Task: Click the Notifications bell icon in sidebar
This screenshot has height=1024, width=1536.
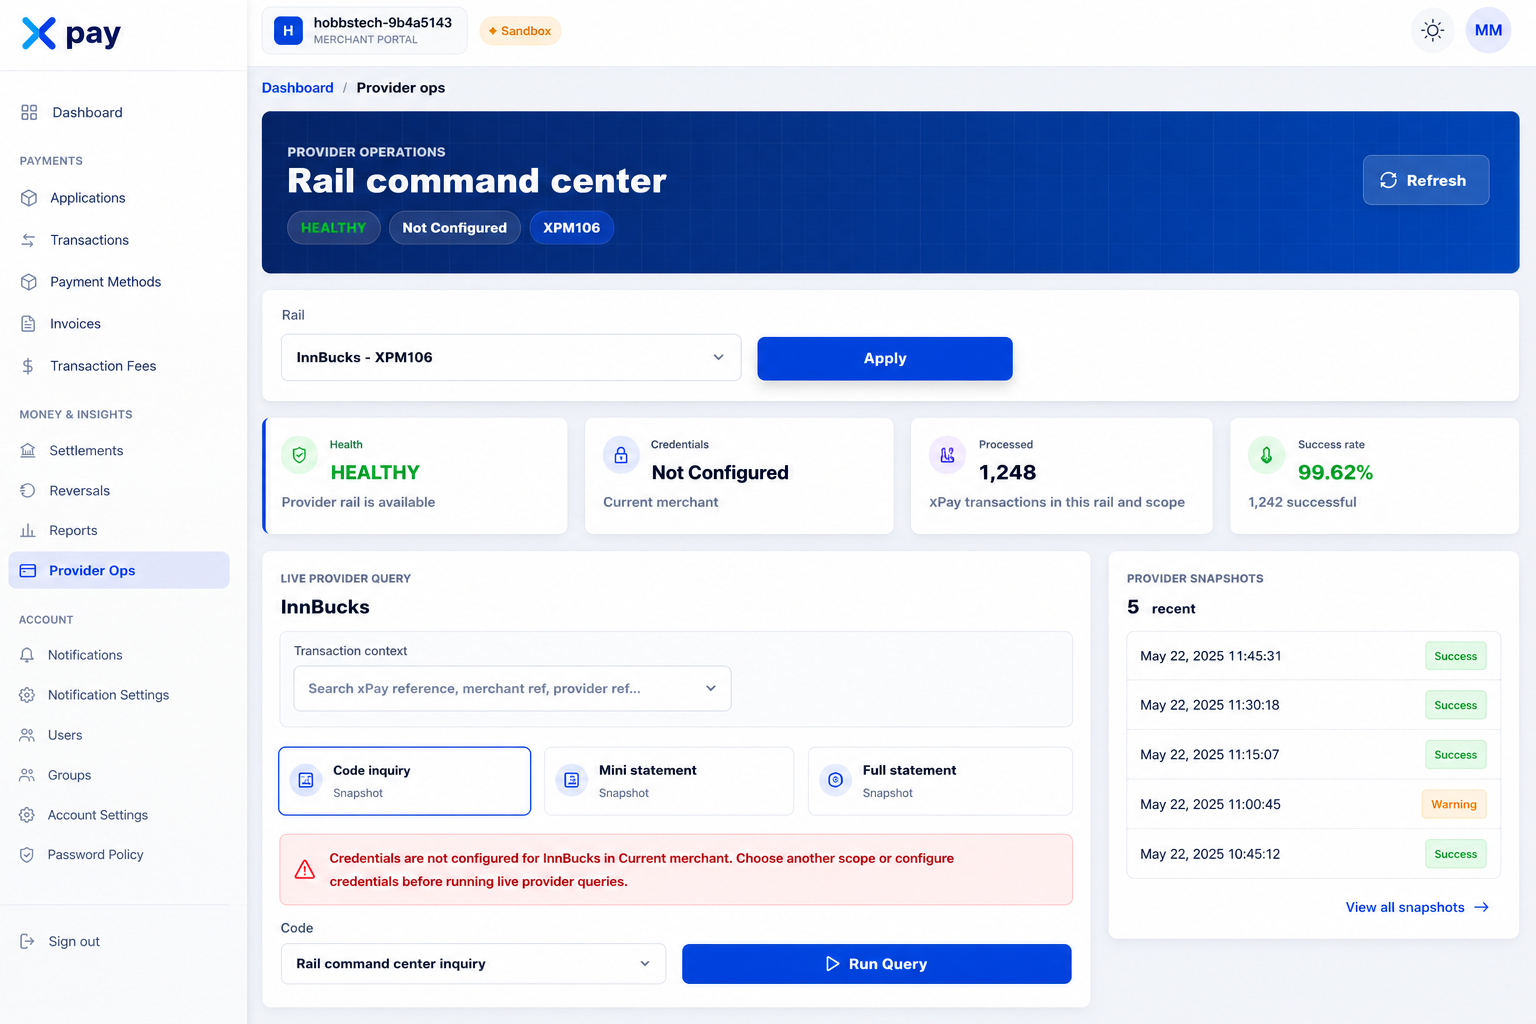Action: pyautogui.click(x=27, y=655)
